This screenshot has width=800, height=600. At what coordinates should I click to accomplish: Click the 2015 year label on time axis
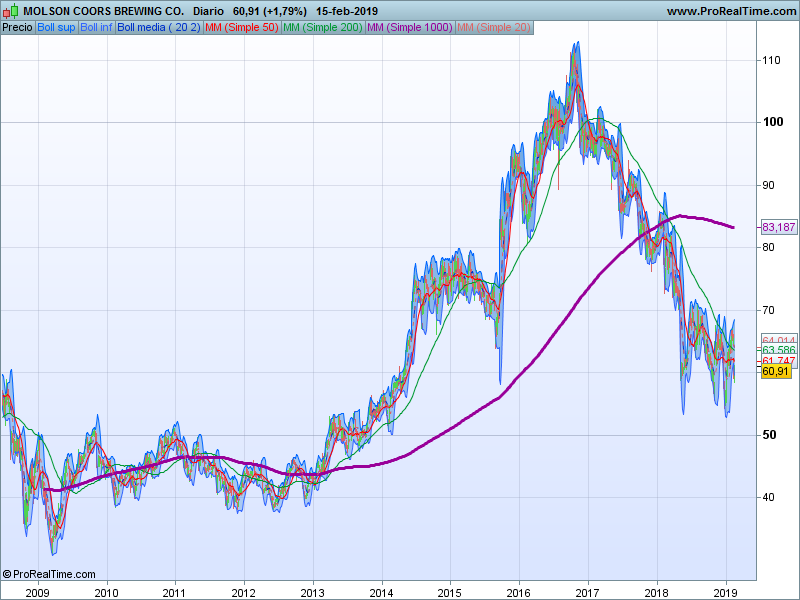(450, 593)
